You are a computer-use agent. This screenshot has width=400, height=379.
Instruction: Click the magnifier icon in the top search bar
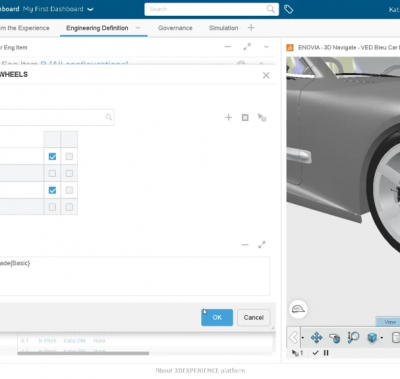pyautogui.click(x=271, y=9)
